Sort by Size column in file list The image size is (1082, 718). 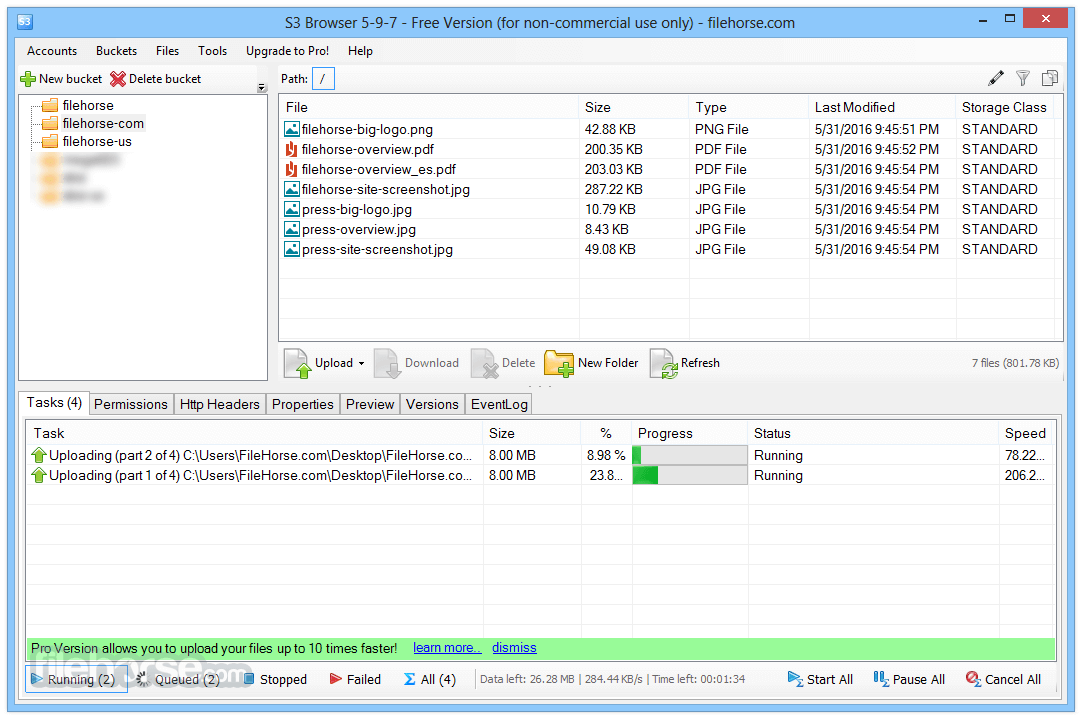click(633, 108)
